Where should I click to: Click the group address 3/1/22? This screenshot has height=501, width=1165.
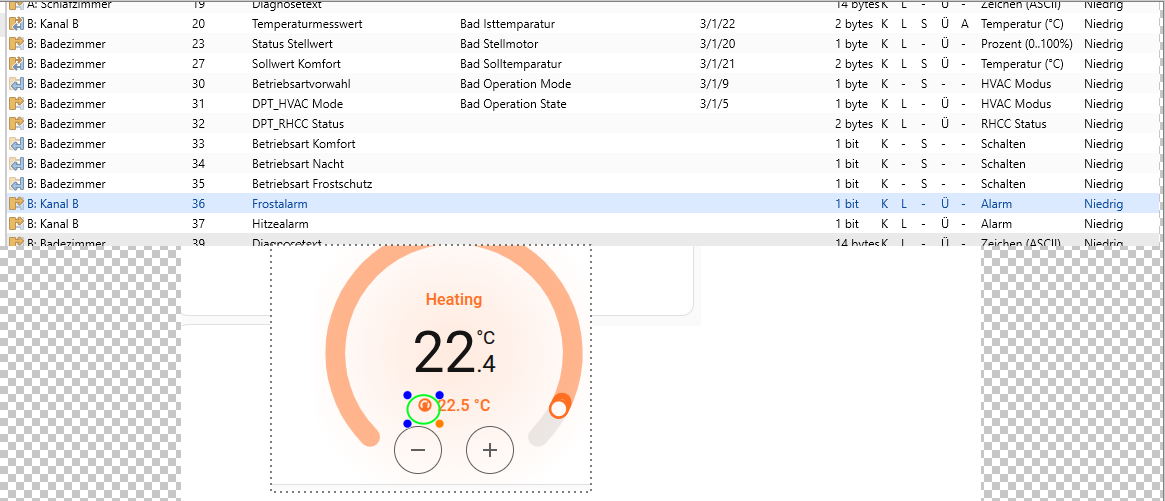click(x=718, y=24)
